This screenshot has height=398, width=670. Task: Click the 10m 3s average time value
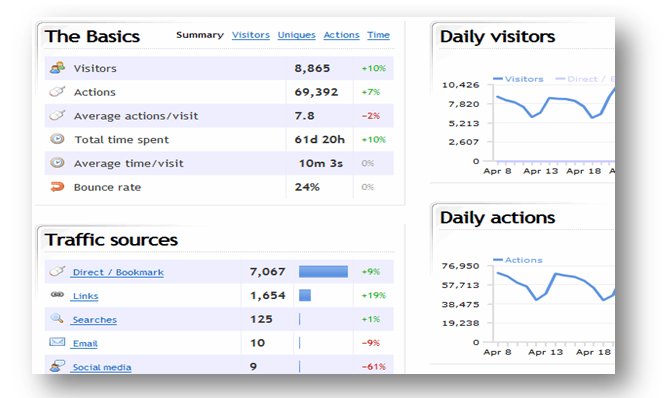[x=321, y=163]
